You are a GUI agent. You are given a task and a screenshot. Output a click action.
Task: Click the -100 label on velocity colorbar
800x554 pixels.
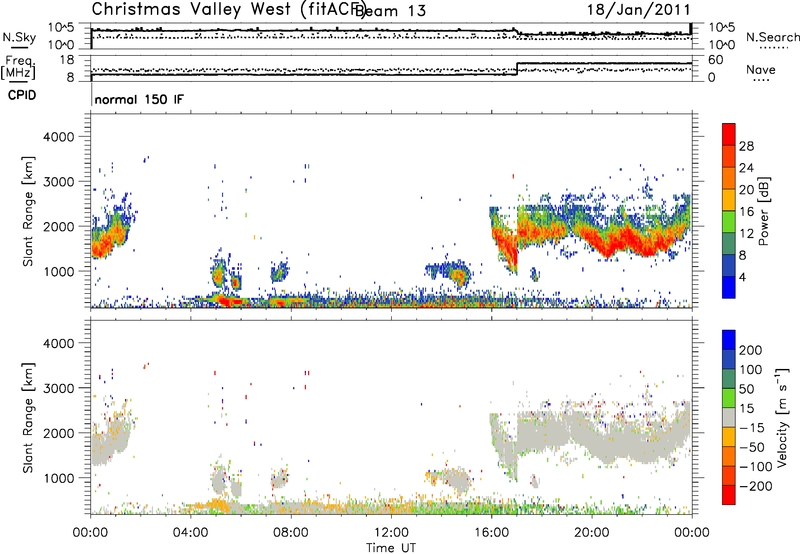point(756,467)
